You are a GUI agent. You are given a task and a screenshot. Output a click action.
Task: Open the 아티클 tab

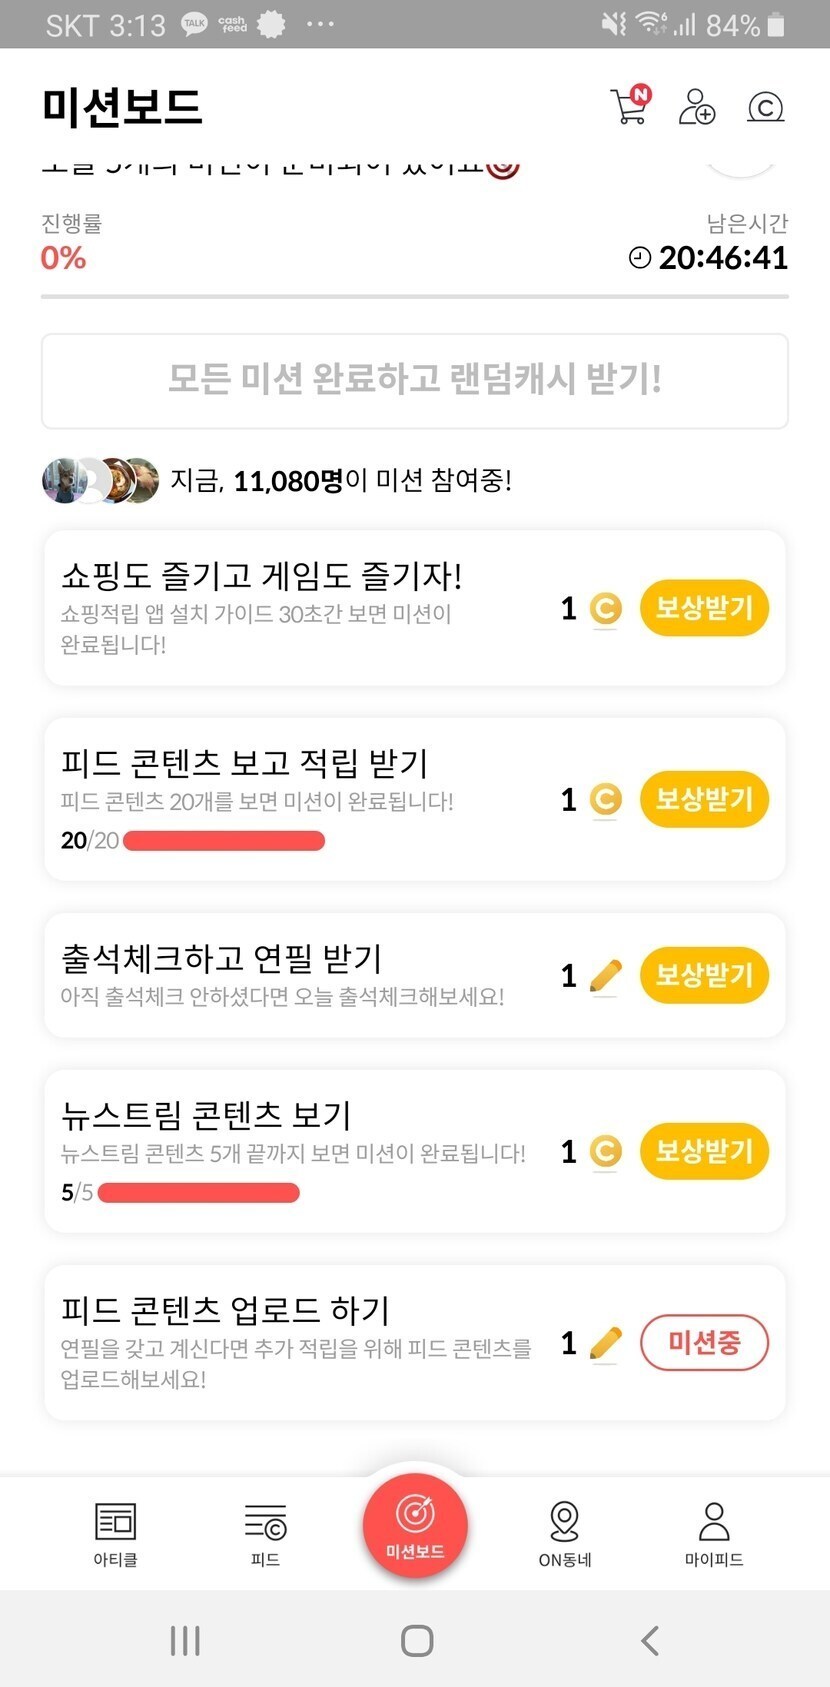coord(115,1533)
